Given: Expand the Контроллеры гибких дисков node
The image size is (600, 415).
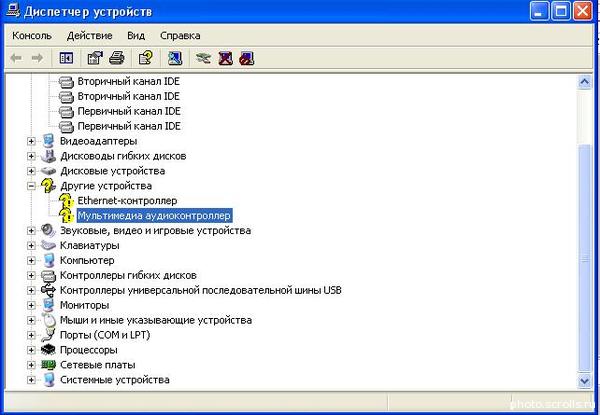Looking at the screenshot, I should 31,275.
